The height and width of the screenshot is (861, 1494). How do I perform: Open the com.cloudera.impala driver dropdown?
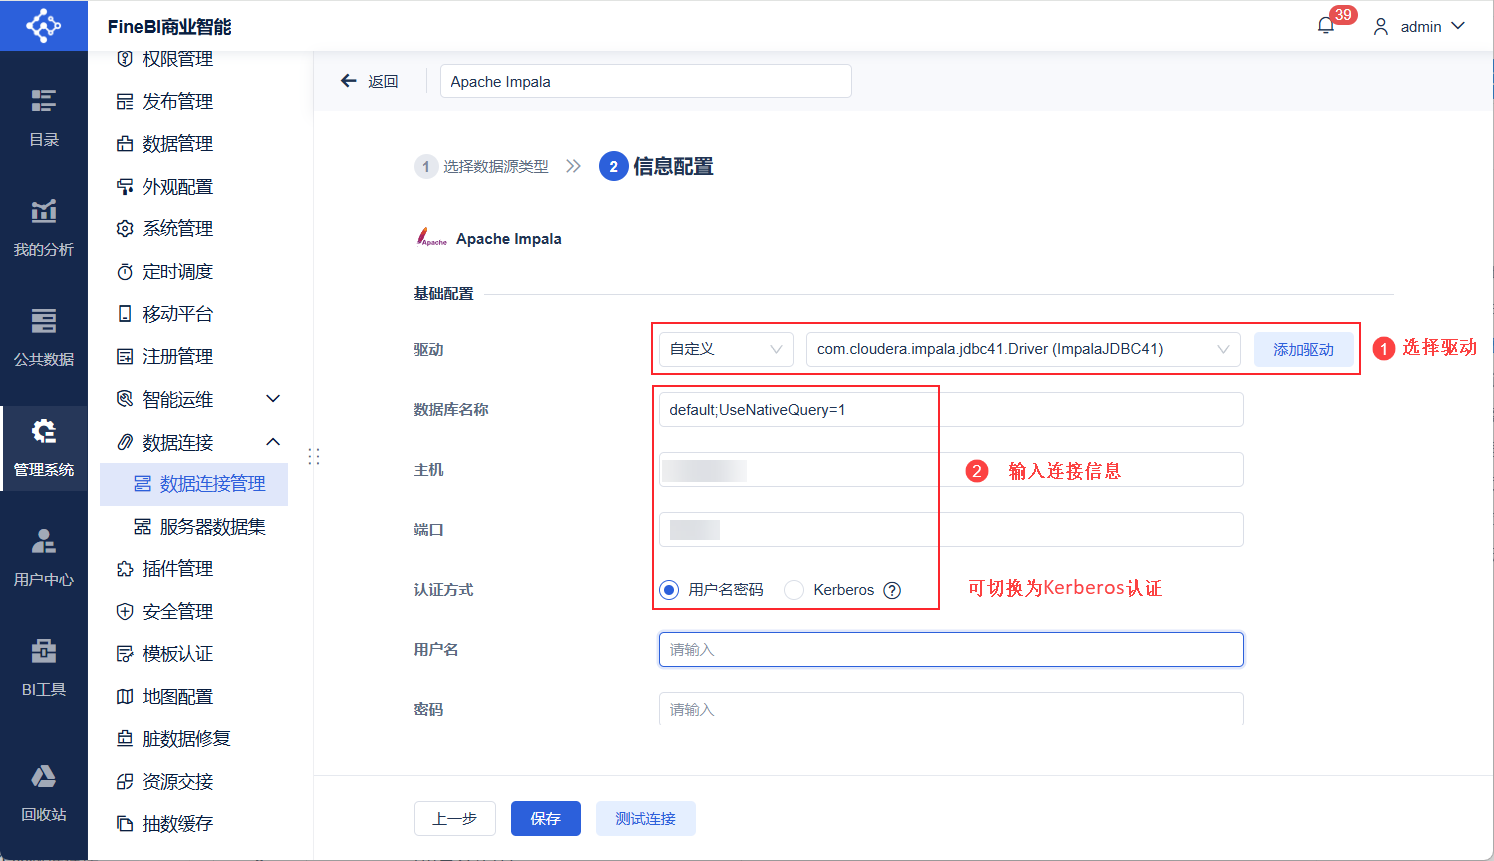coord(1023,349)
